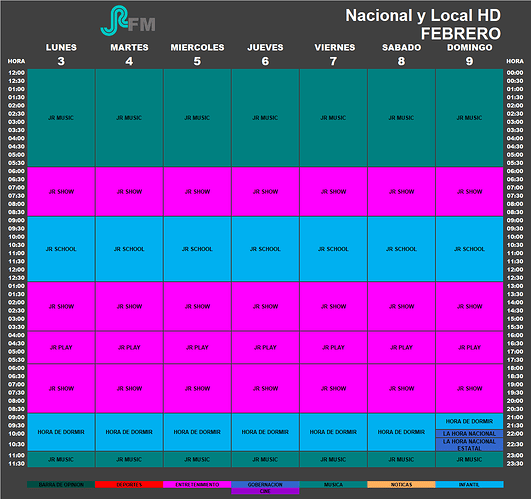Open Sabado late-night JR MUSIC block at 11:00
The width and height of the screenshot is (531, 499).
(401, 459)
